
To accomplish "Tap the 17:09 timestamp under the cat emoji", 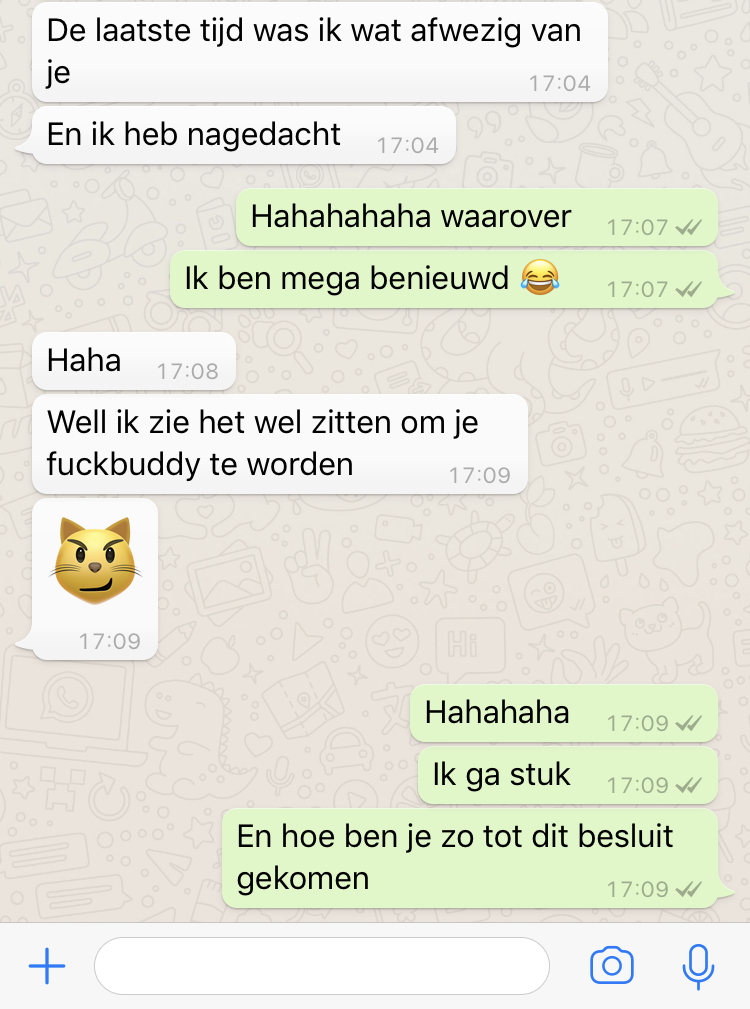I will point(109,641).
